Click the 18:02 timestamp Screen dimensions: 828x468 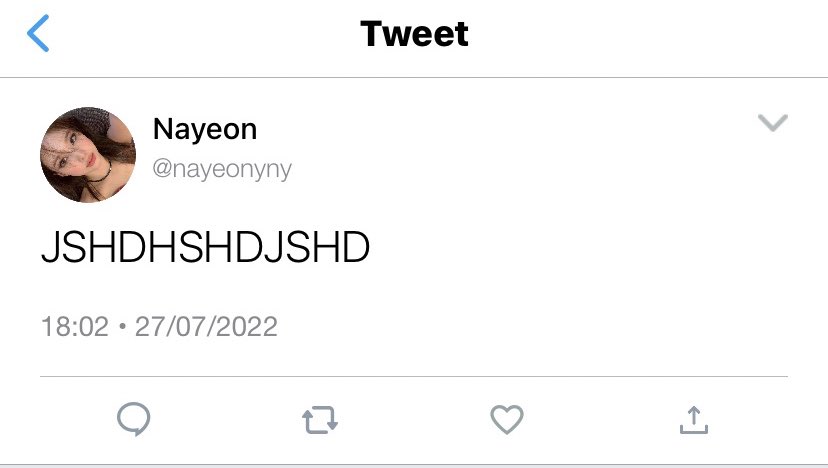[75, 326]
